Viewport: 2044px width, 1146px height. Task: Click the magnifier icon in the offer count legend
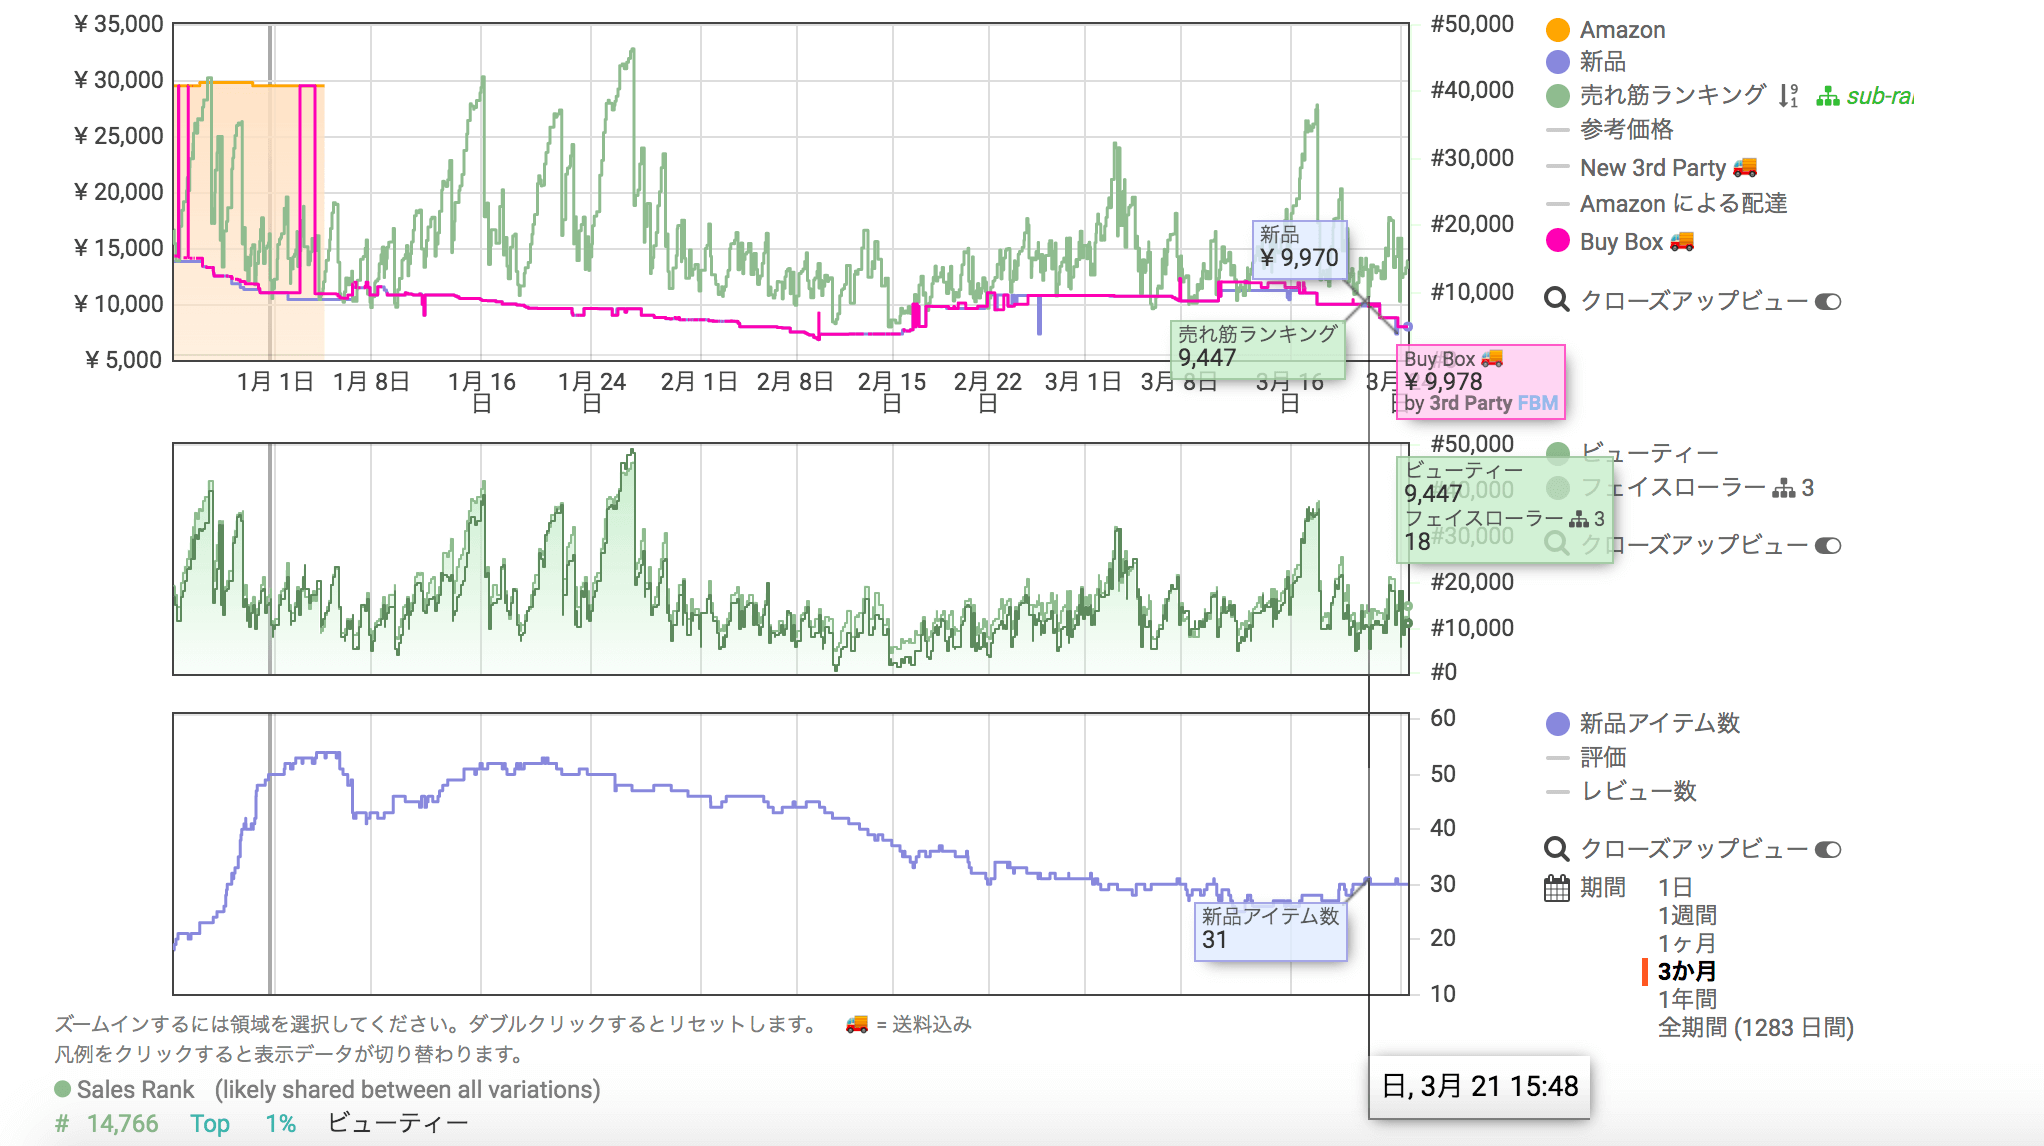[1556, 849]
